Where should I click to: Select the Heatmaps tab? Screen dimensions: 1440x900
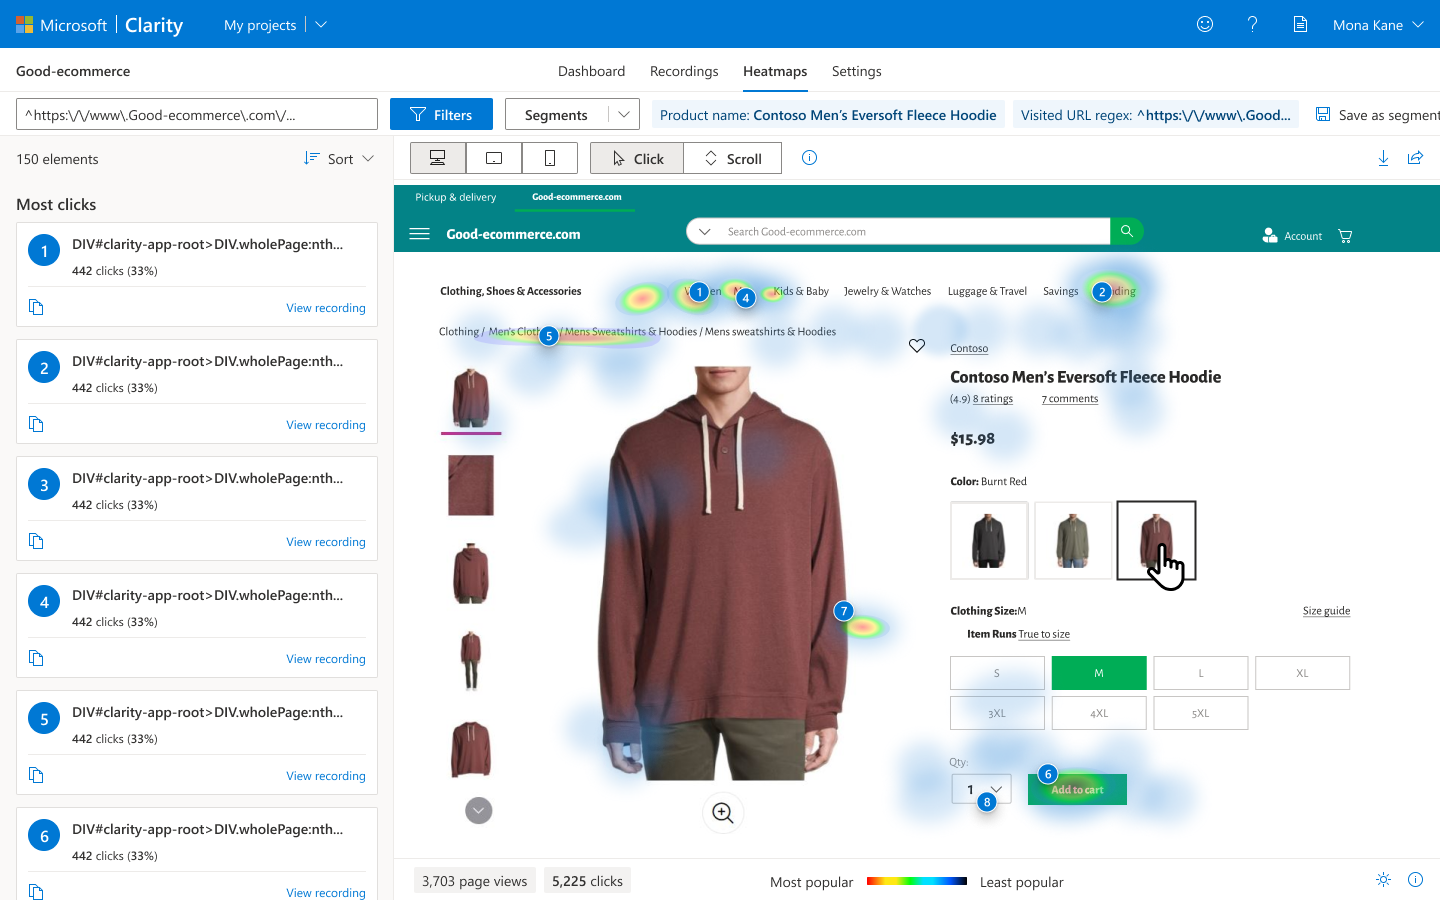pyautogui.click(x=775, y=71)
